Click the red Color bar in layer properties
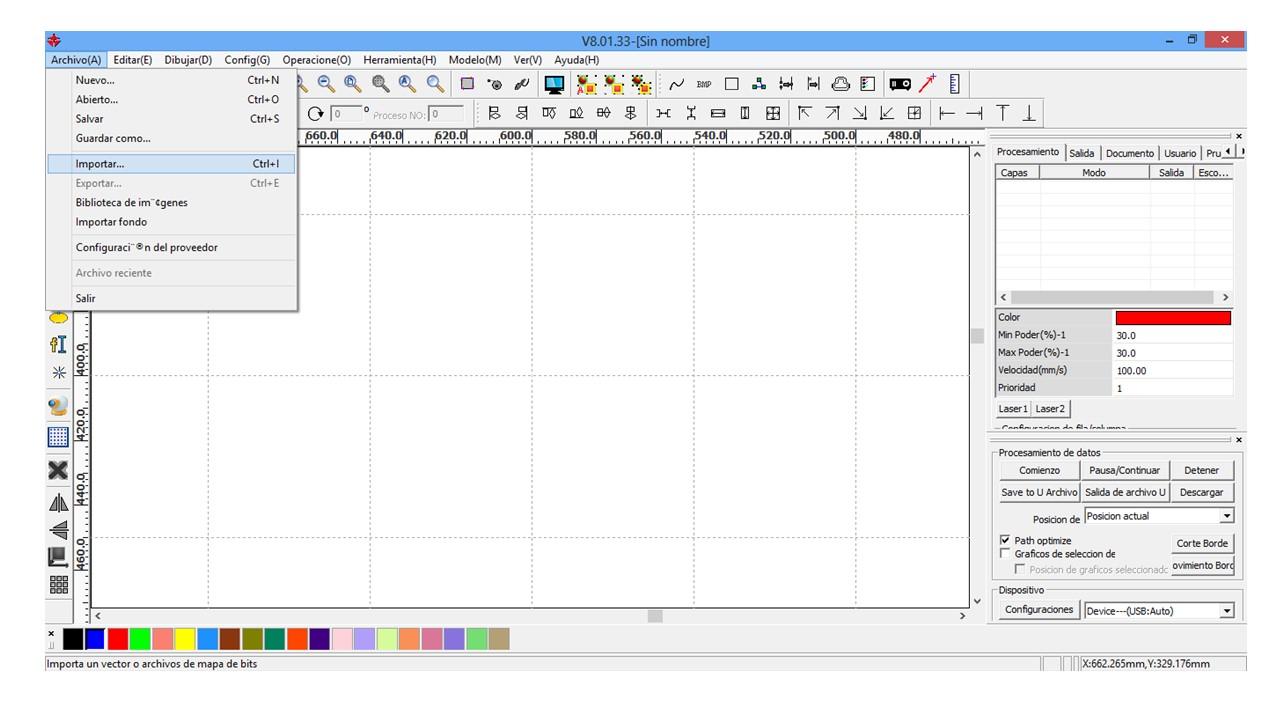1280x720 pixels. pyautogui.click(x=1173, y=318)
